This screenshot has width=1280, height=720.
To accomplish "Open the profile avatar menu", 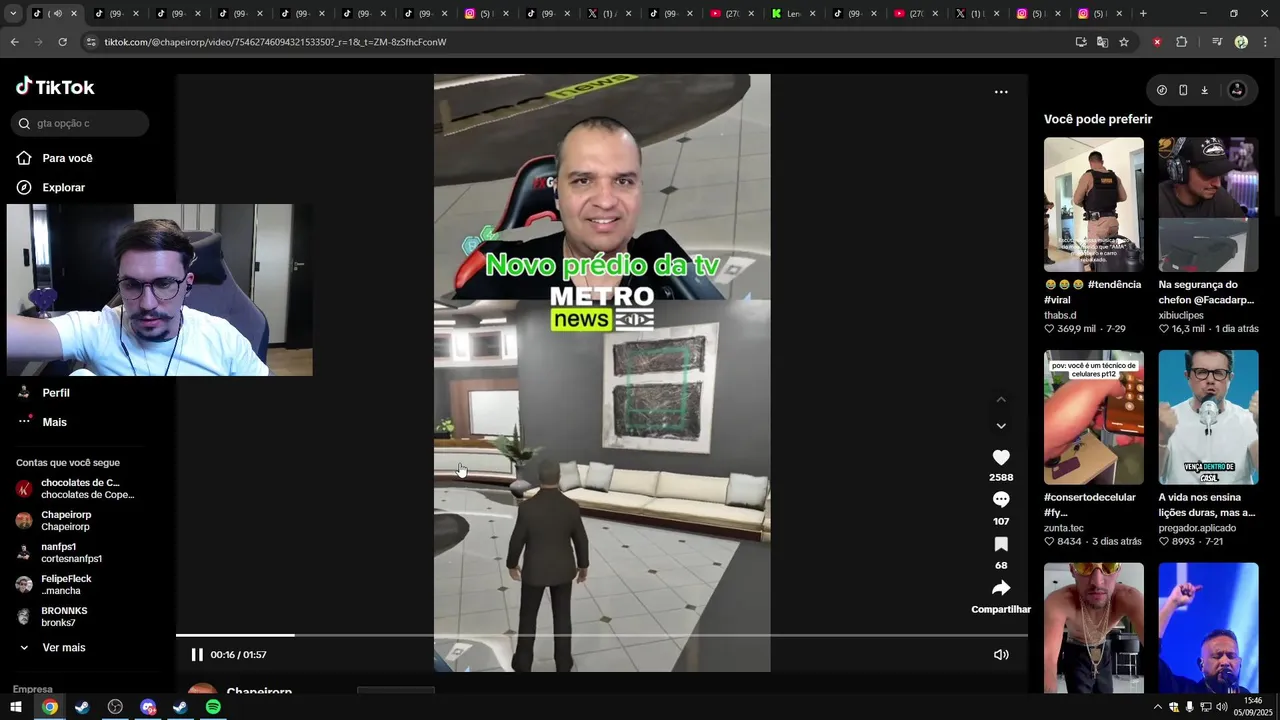I will pos(1237,90).
